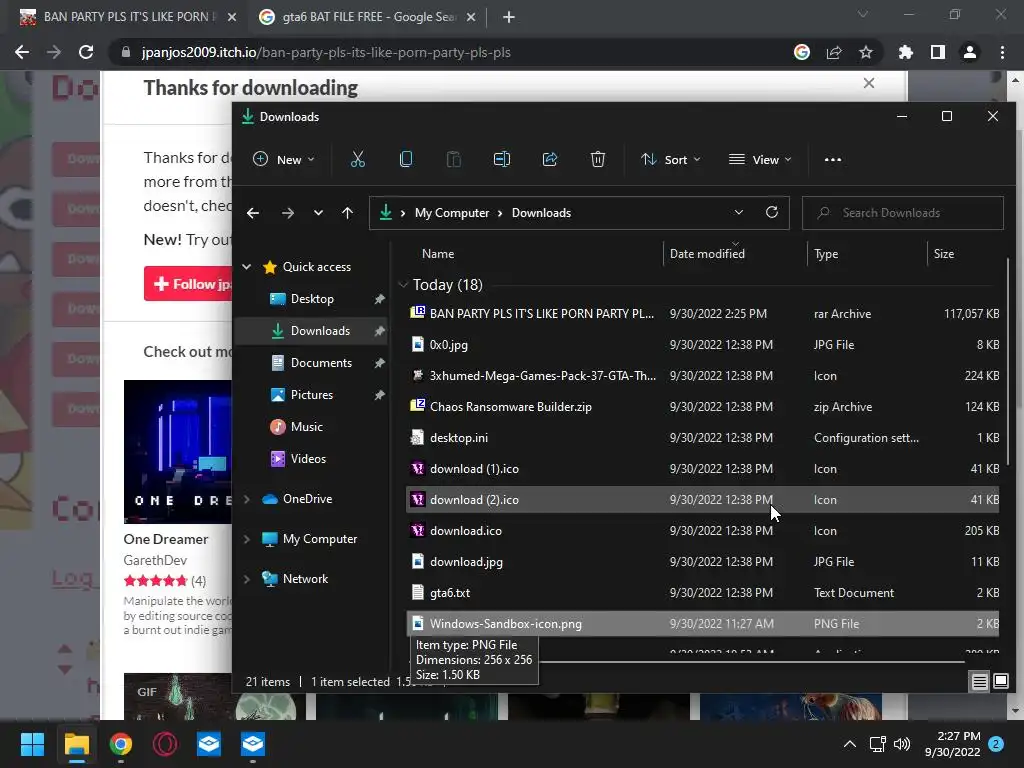
Task: Go back in File Explorer
Action: [253, 213]
